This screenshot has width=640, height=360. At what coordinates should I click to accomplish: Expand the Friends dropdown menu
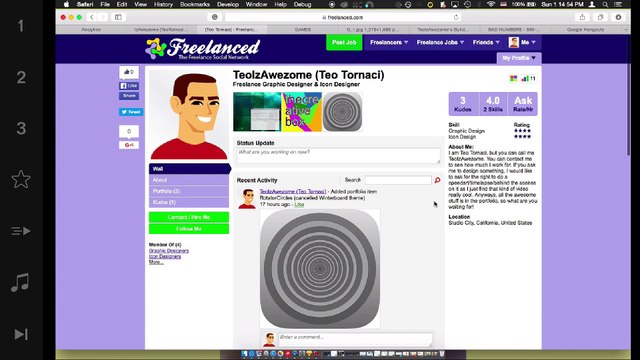tap(486, 42)
